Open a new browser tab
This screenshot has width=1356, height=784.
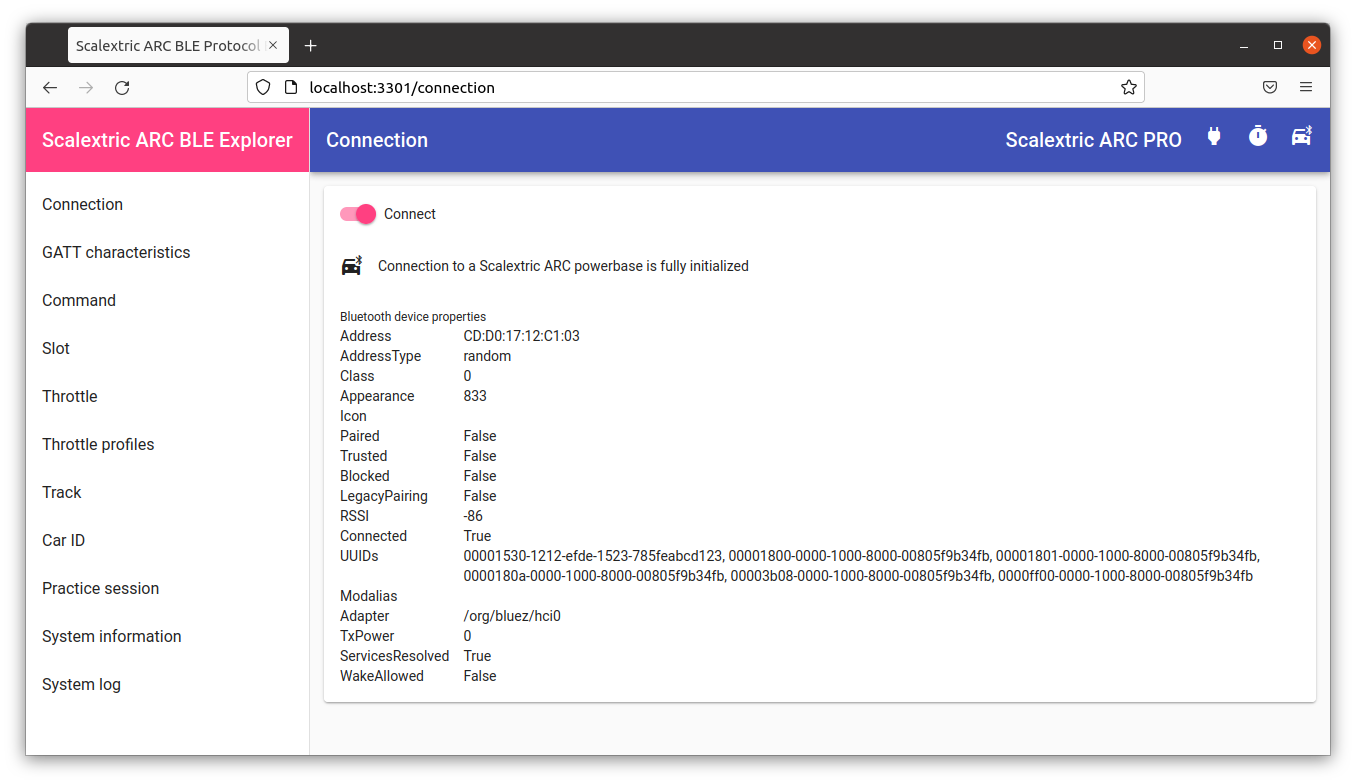pyautogui.click(x=310, y=44)
